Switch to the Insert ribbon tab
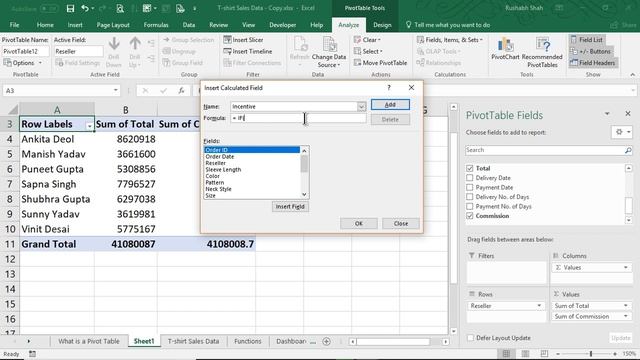The image size is (640, 360). pos(75,25)
